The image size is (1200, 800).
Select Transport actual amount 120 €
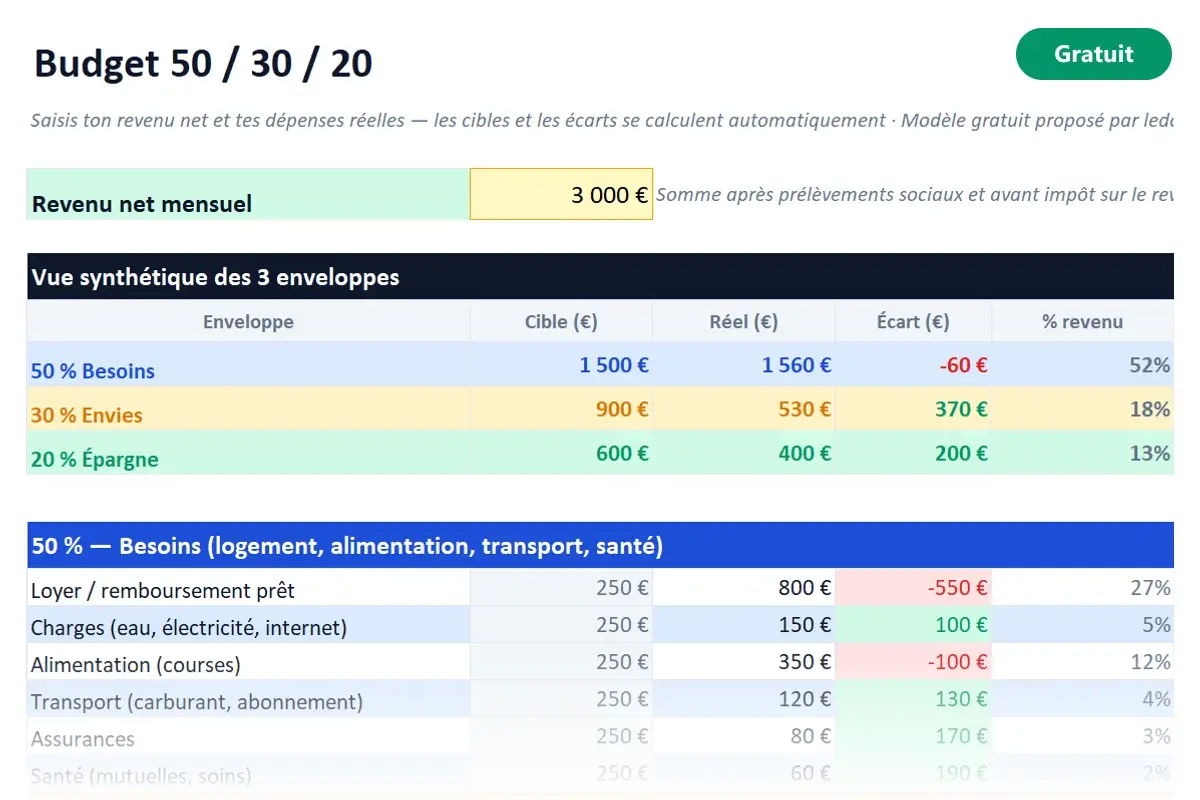(x=744, y=699)
